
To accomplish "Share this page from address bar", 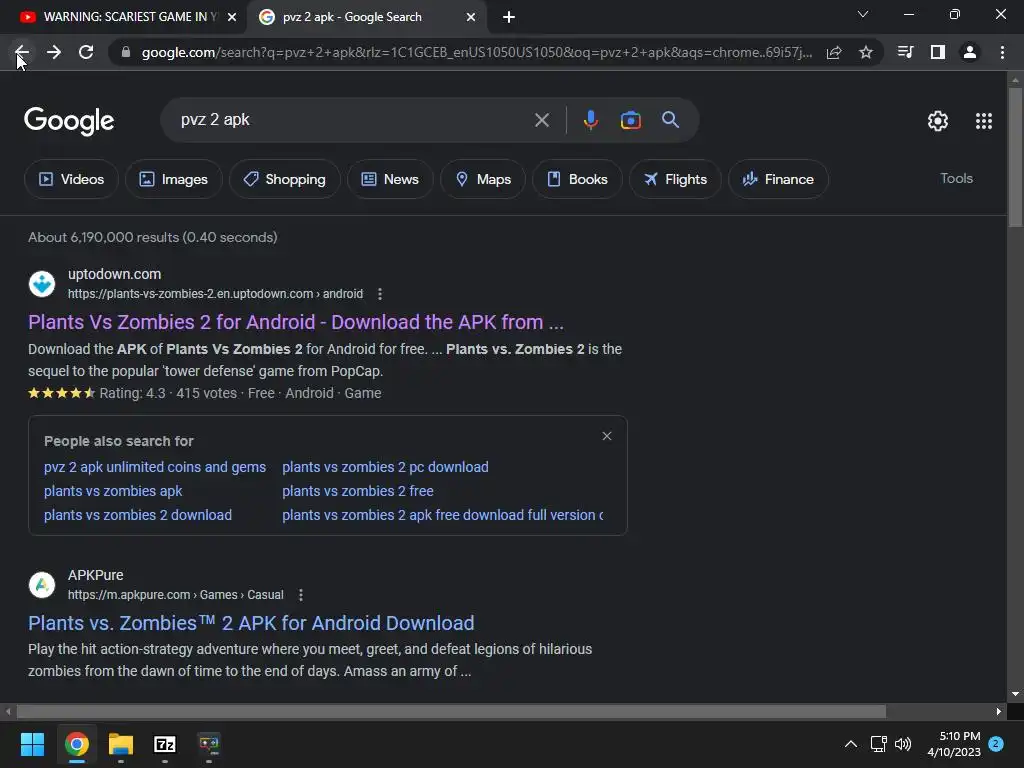I will point(834,52).
